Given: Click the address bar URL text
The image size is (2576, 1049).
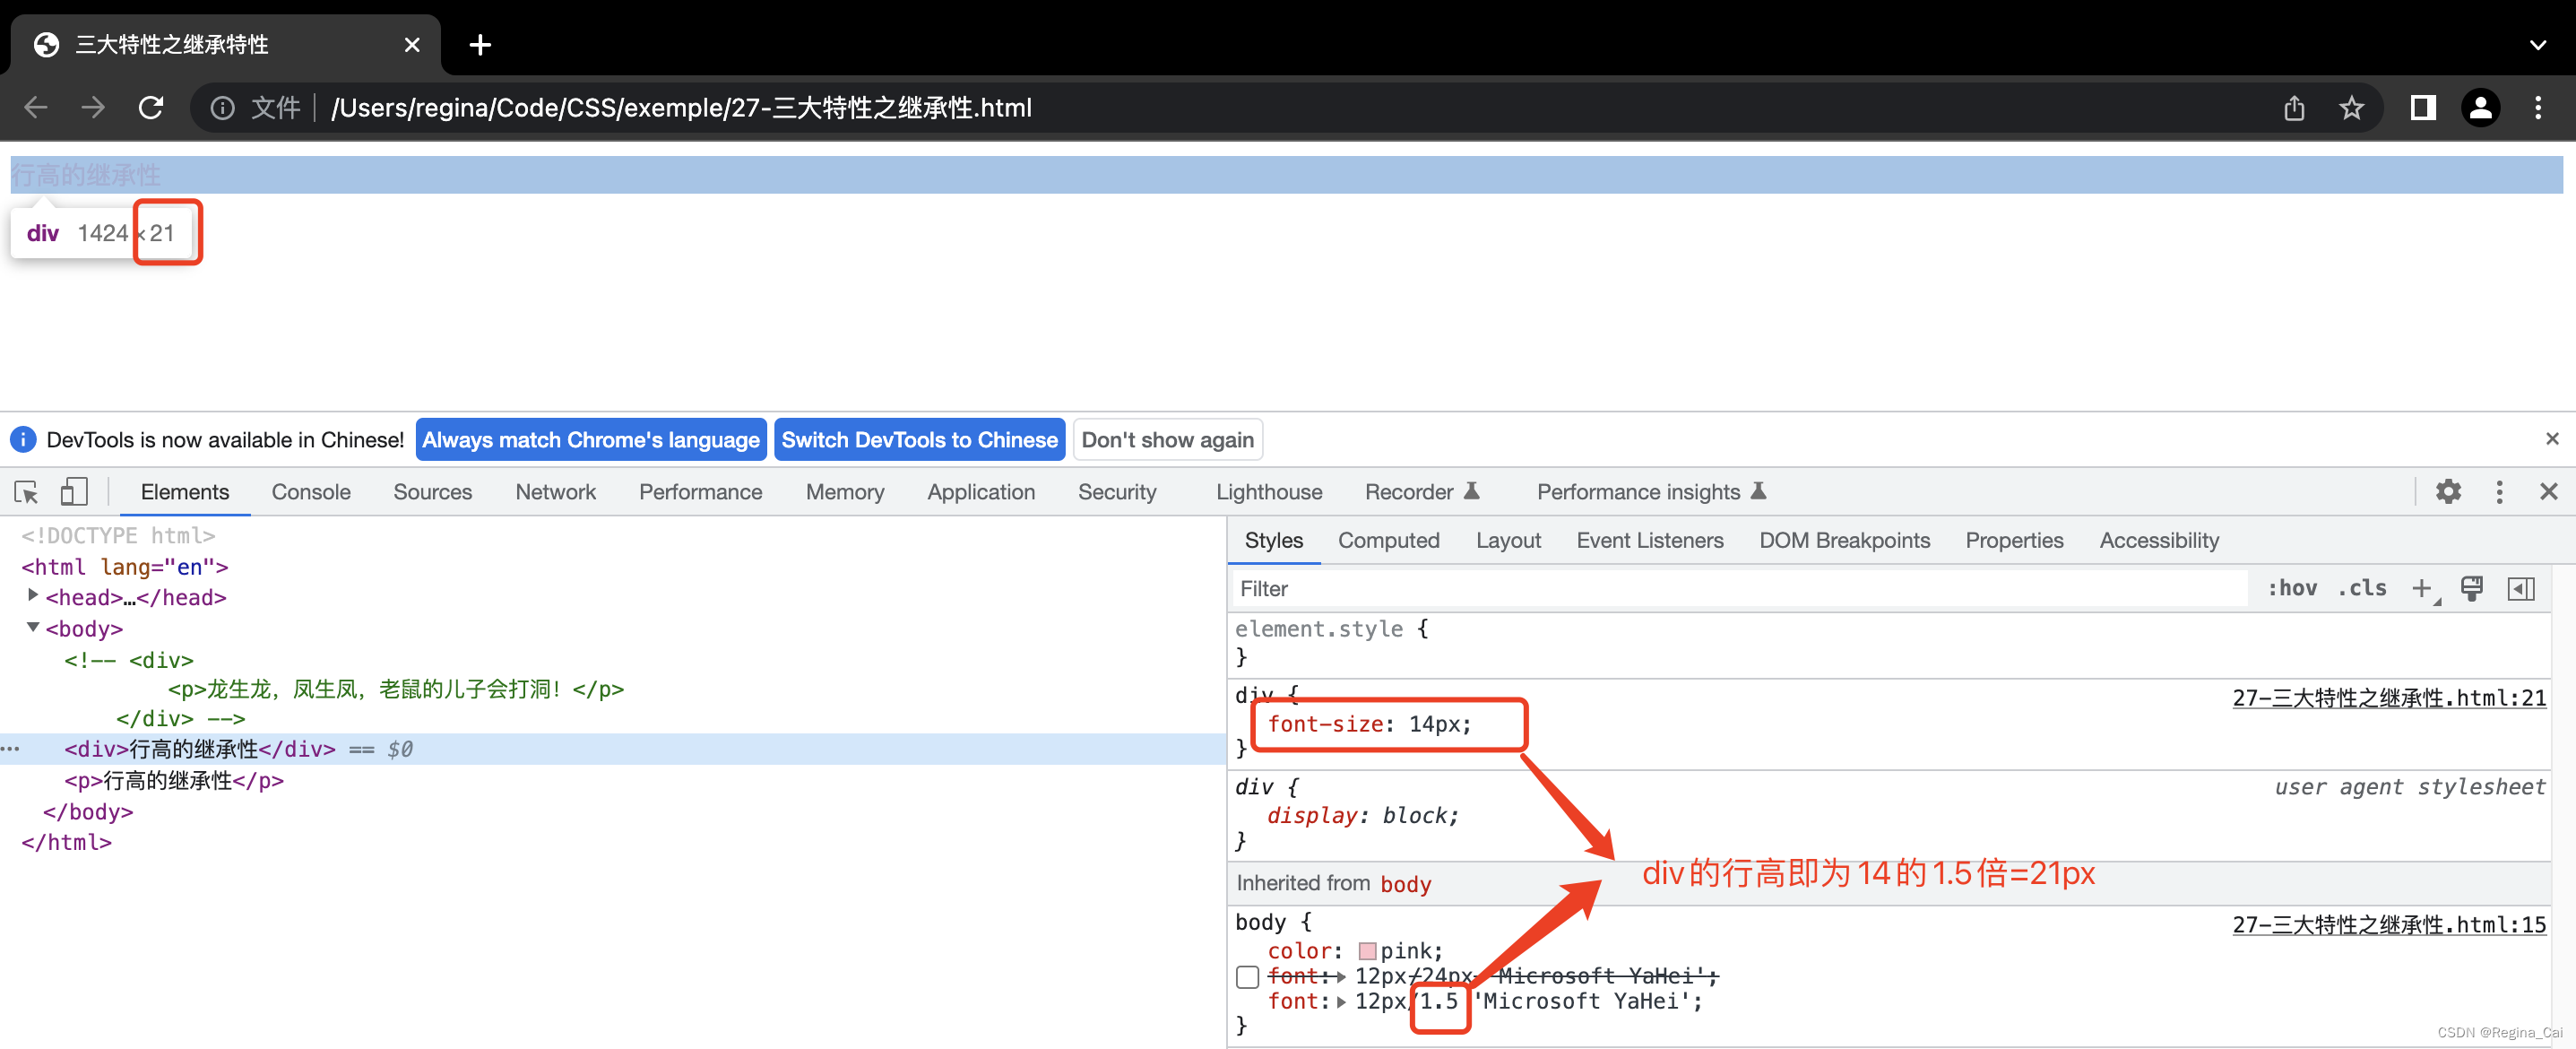Looking at the screenshot, I should (x=681, y=108).
